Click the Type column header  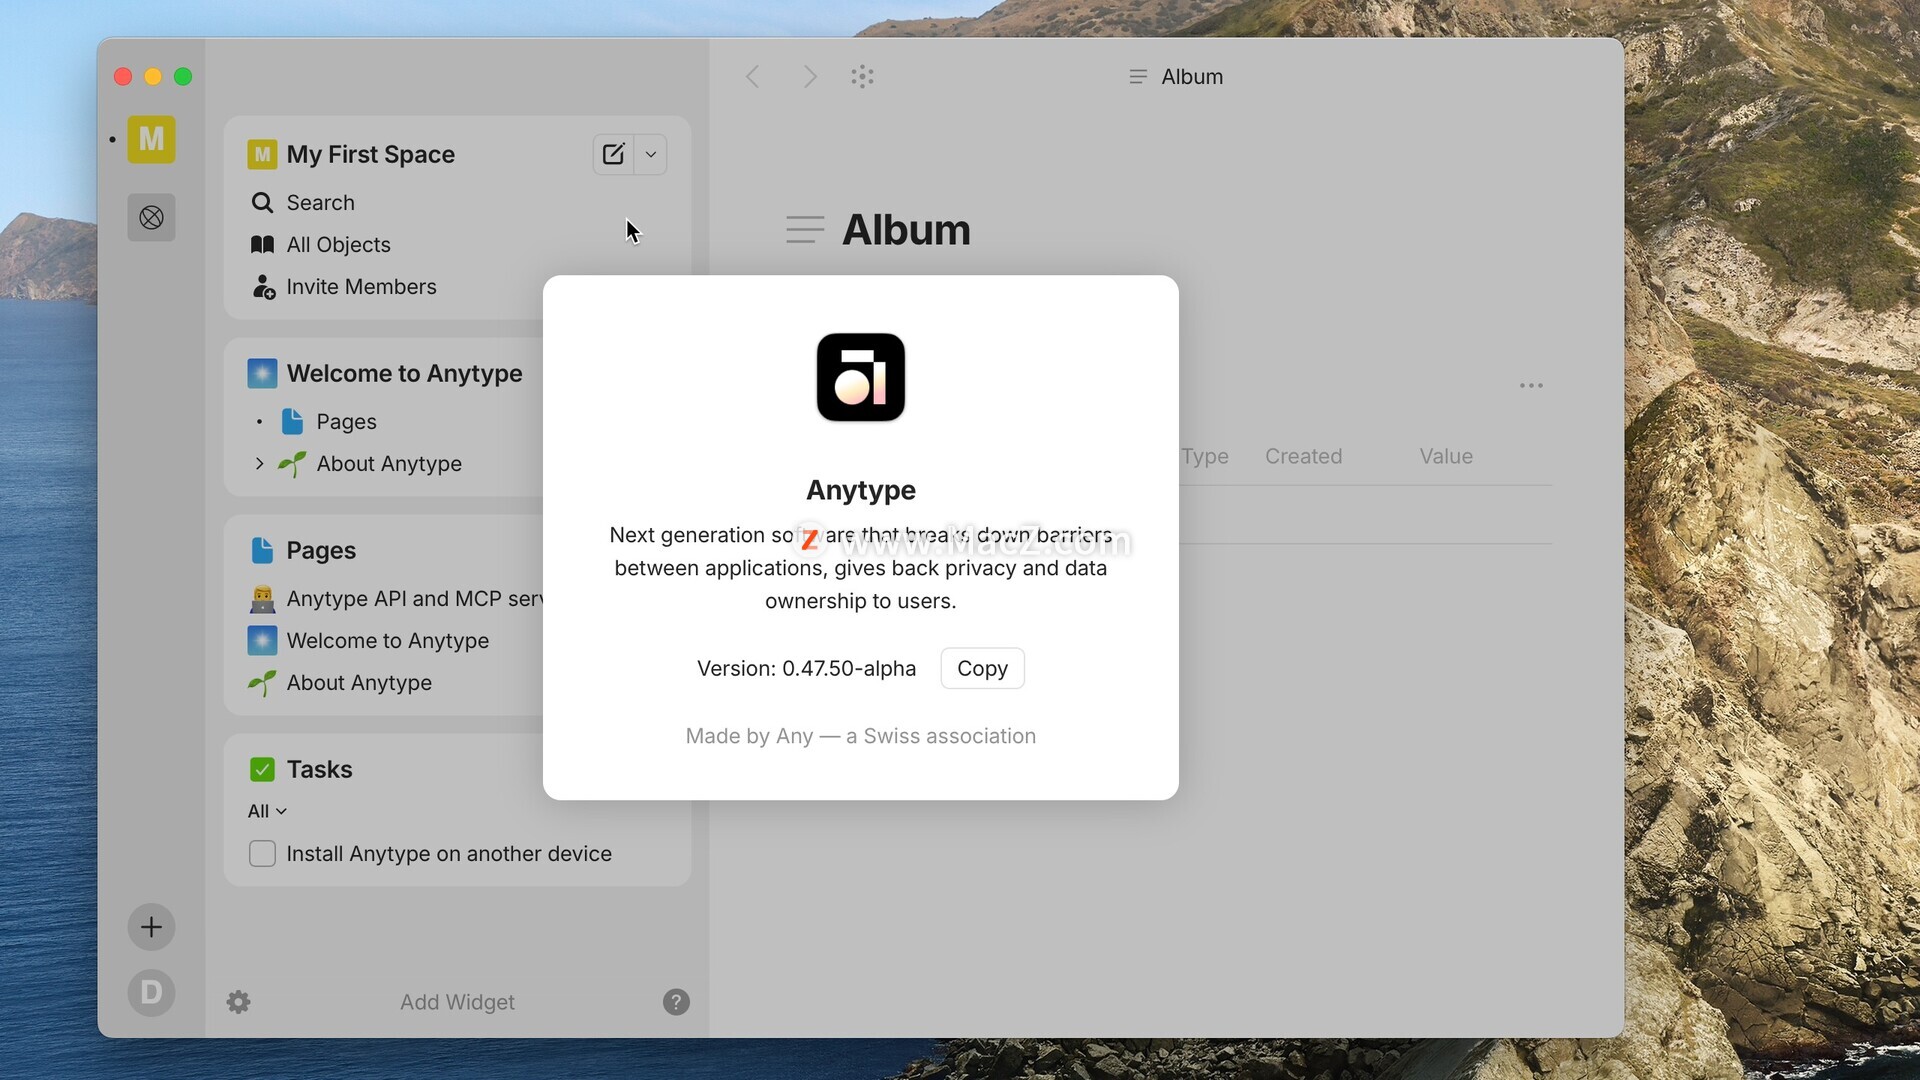[1205, 456]
